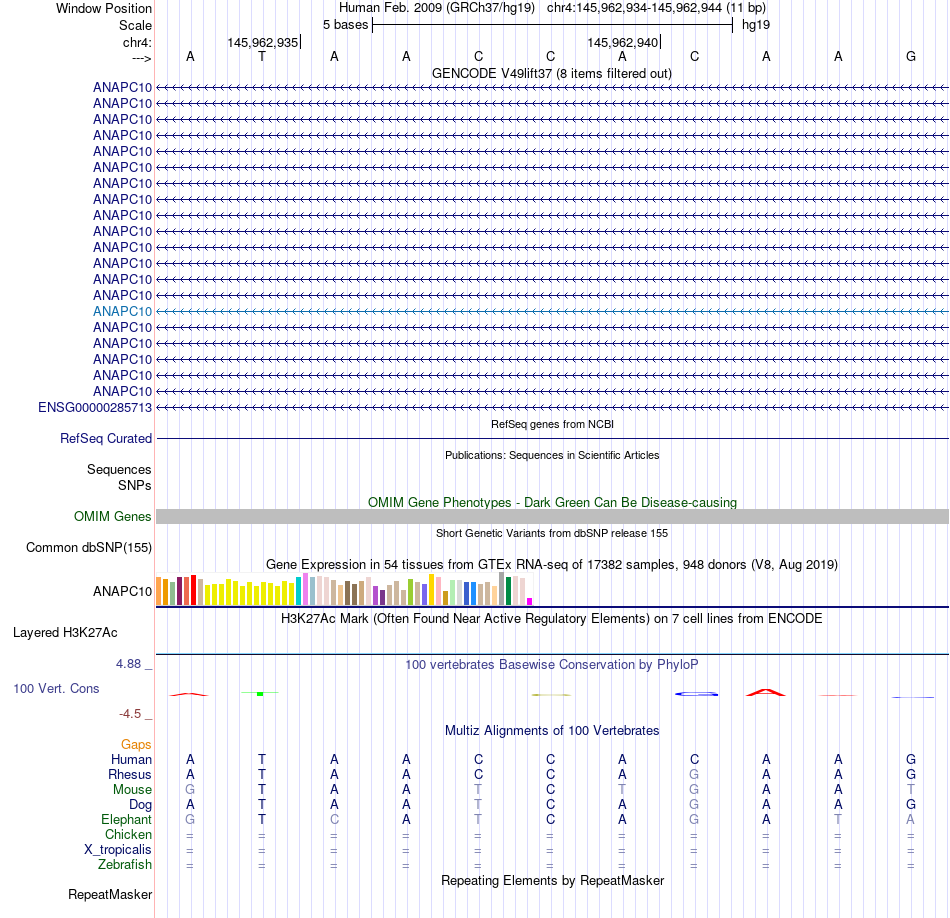
Task: Click the OMIM Genes track label
Action: (113, 517)
